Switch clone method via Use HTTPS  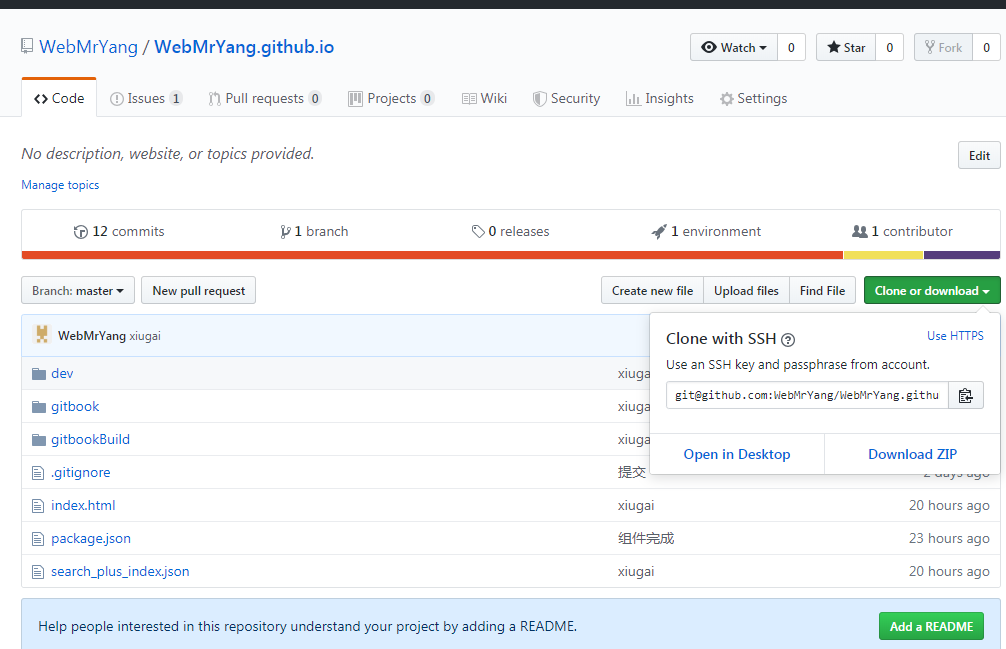(x=955, y=336)
